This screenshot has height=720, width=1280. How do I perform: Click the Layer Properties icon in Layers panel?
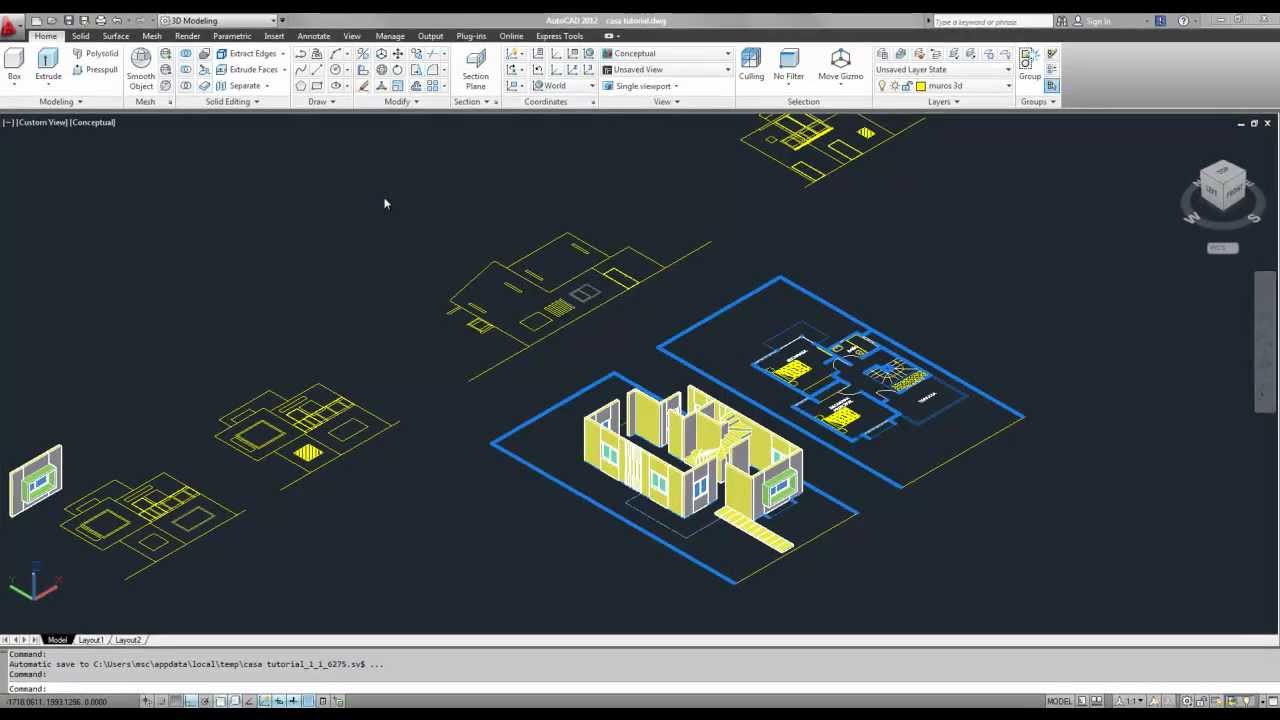coord(883,54)
